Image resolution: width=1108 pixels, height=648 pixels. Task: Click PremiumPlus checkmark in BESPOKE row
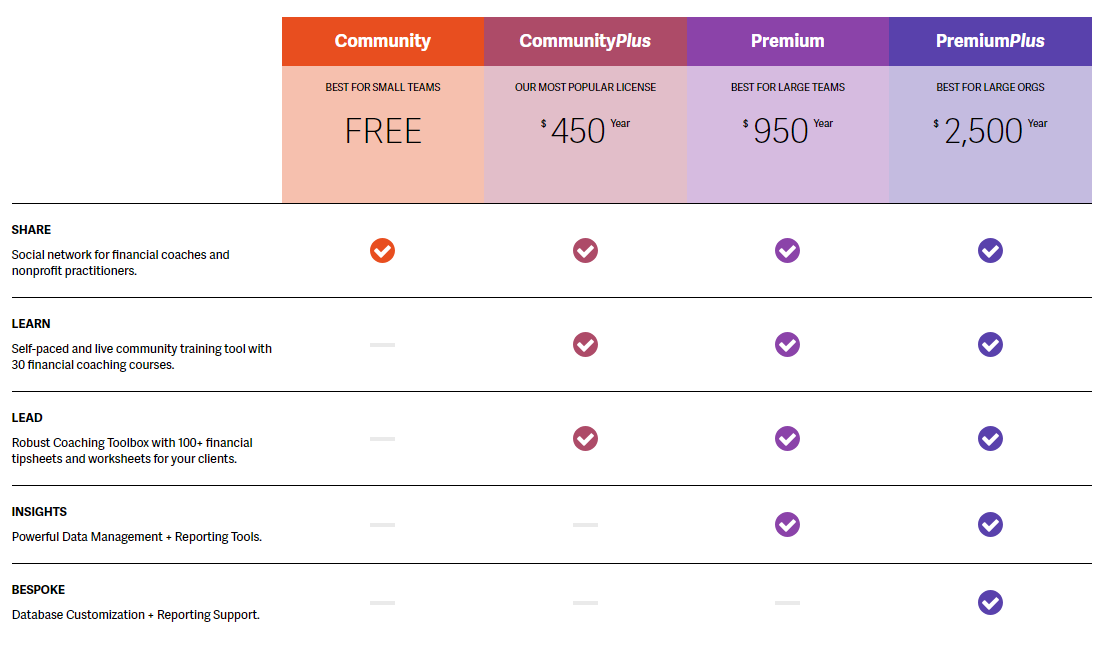tap(990, 602)
